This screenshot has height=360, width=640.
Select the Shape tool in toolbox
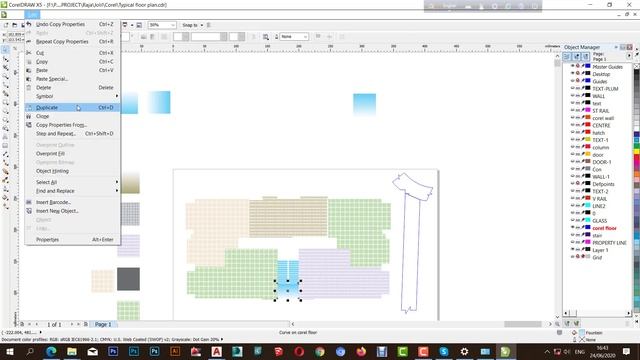click(5, 59)
